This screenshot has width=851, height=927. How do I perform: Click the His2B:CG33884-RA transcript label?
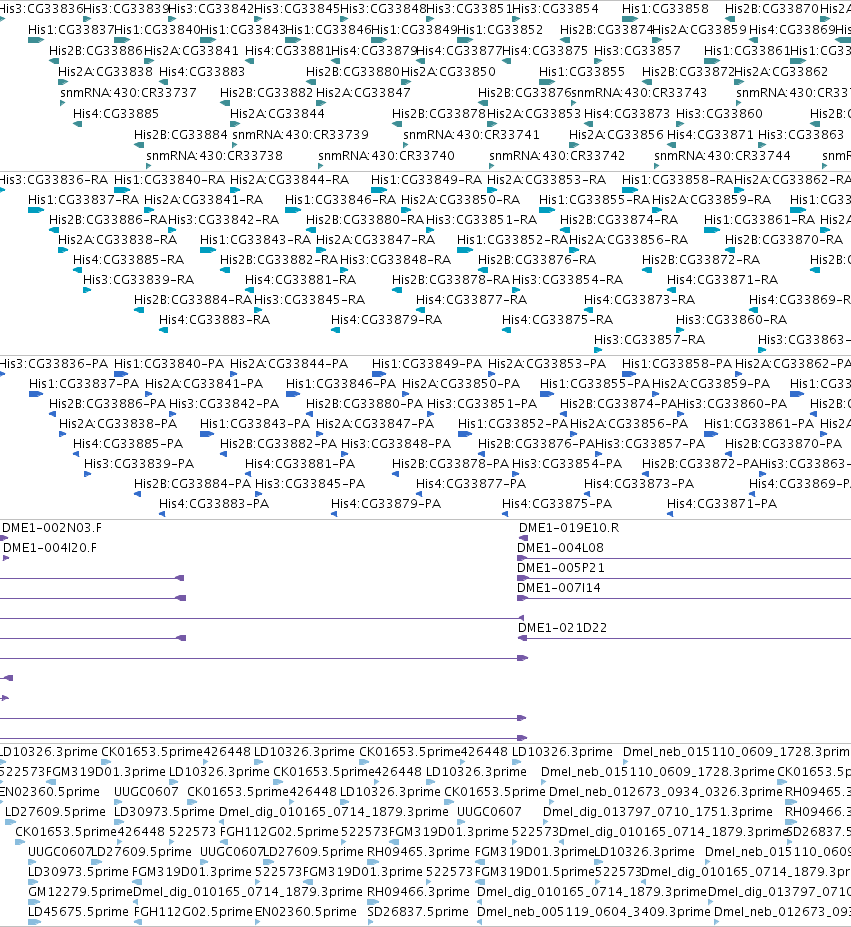point(193,300)
